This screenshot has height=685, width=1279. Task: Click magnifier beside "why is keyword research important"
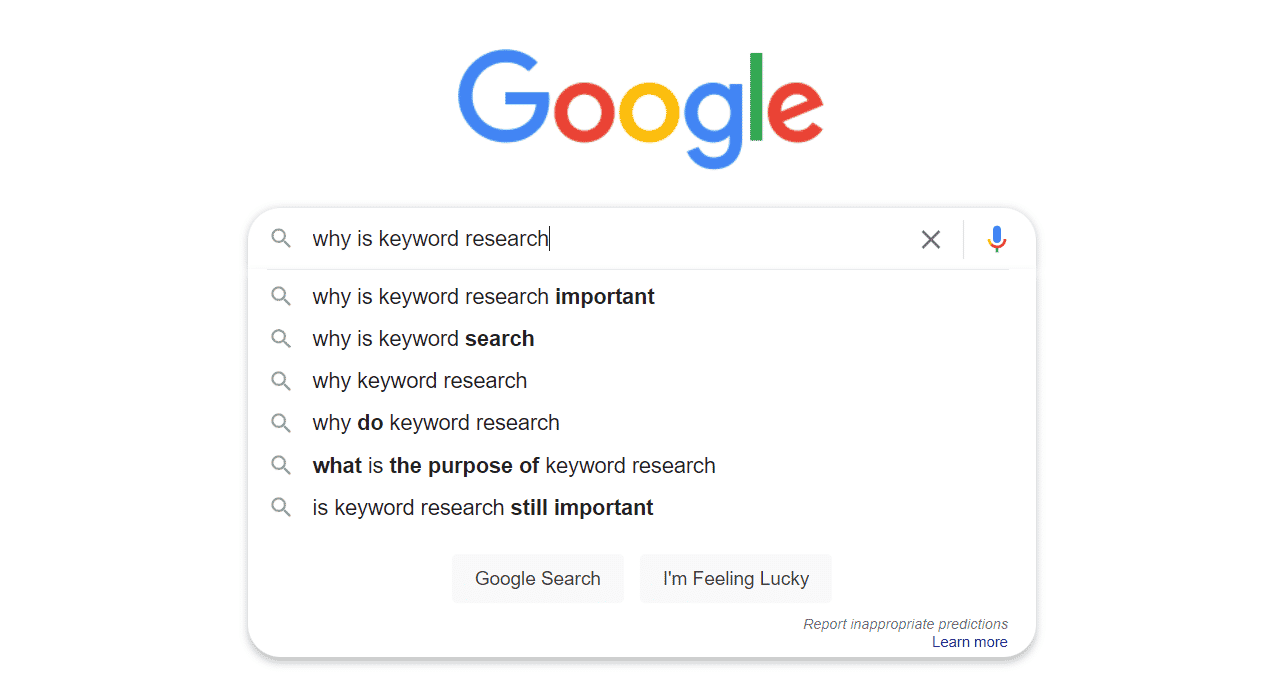(x=281, y=296)
